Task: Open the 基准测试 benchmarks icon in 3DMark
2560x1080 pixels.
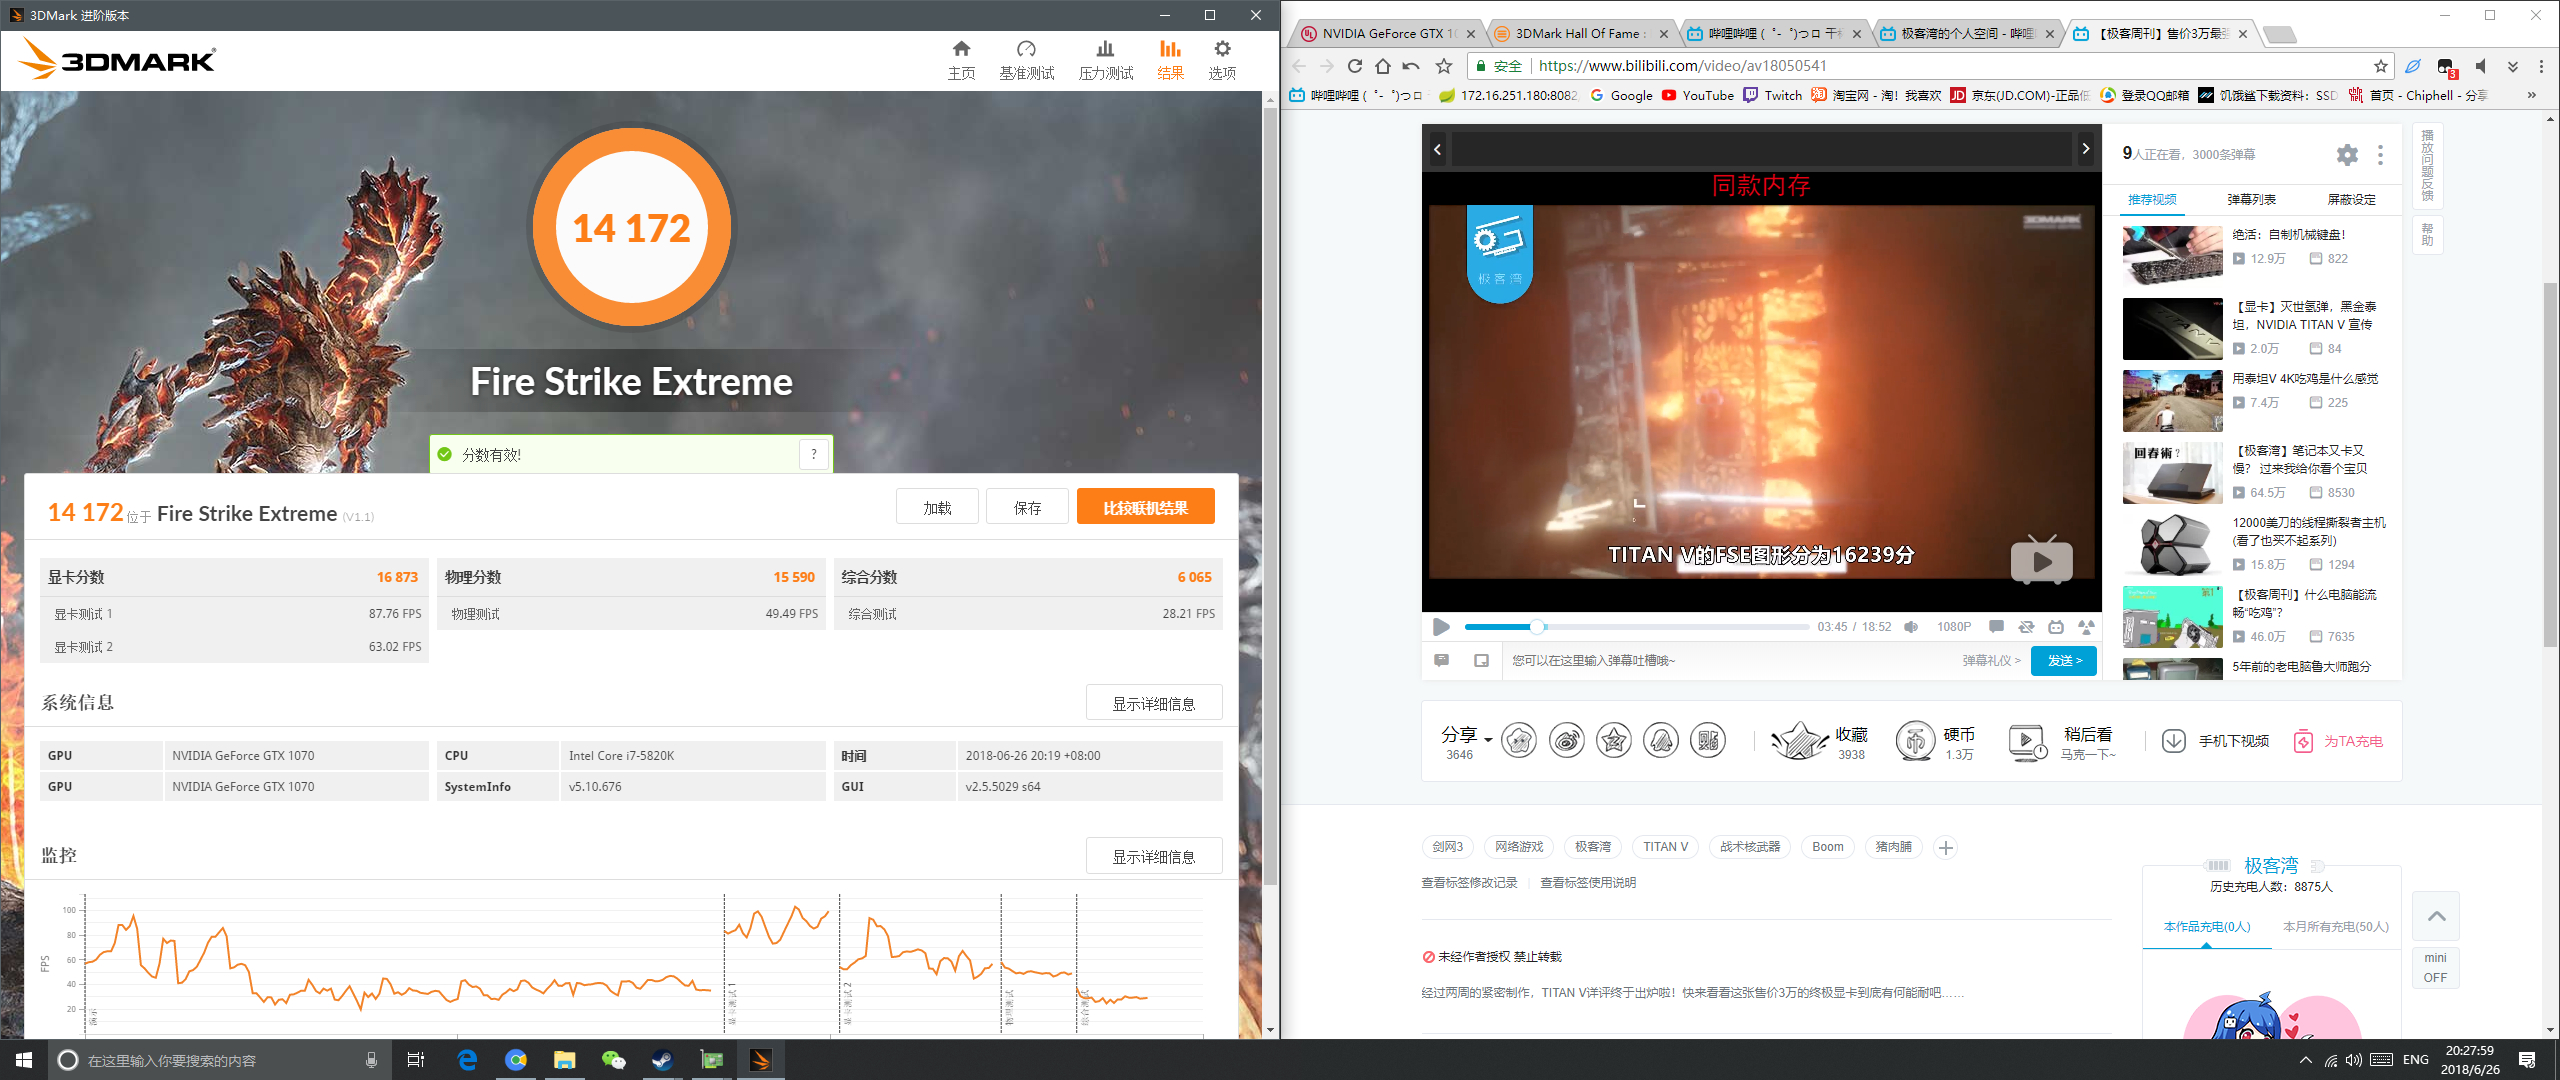Action: [x=1026, y=49]
